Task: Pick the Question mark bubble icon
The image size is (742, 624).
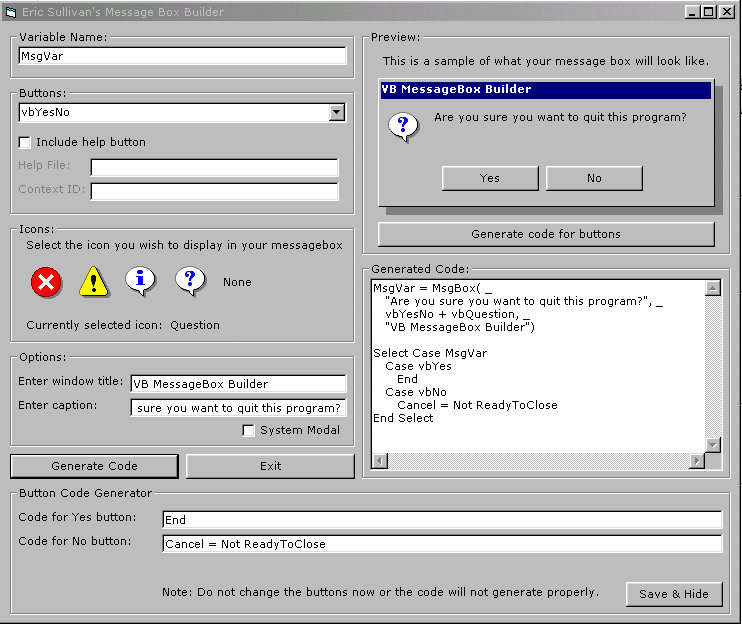Action: coord(190,281)
